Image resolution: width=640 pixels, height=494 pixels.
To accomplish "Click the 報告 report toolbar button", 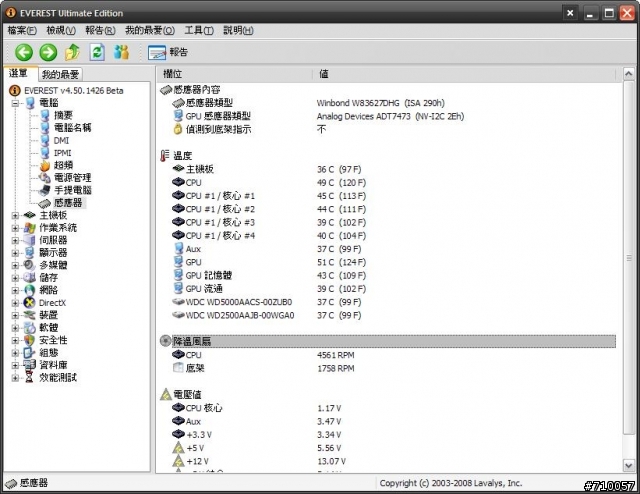I will 168,52.
